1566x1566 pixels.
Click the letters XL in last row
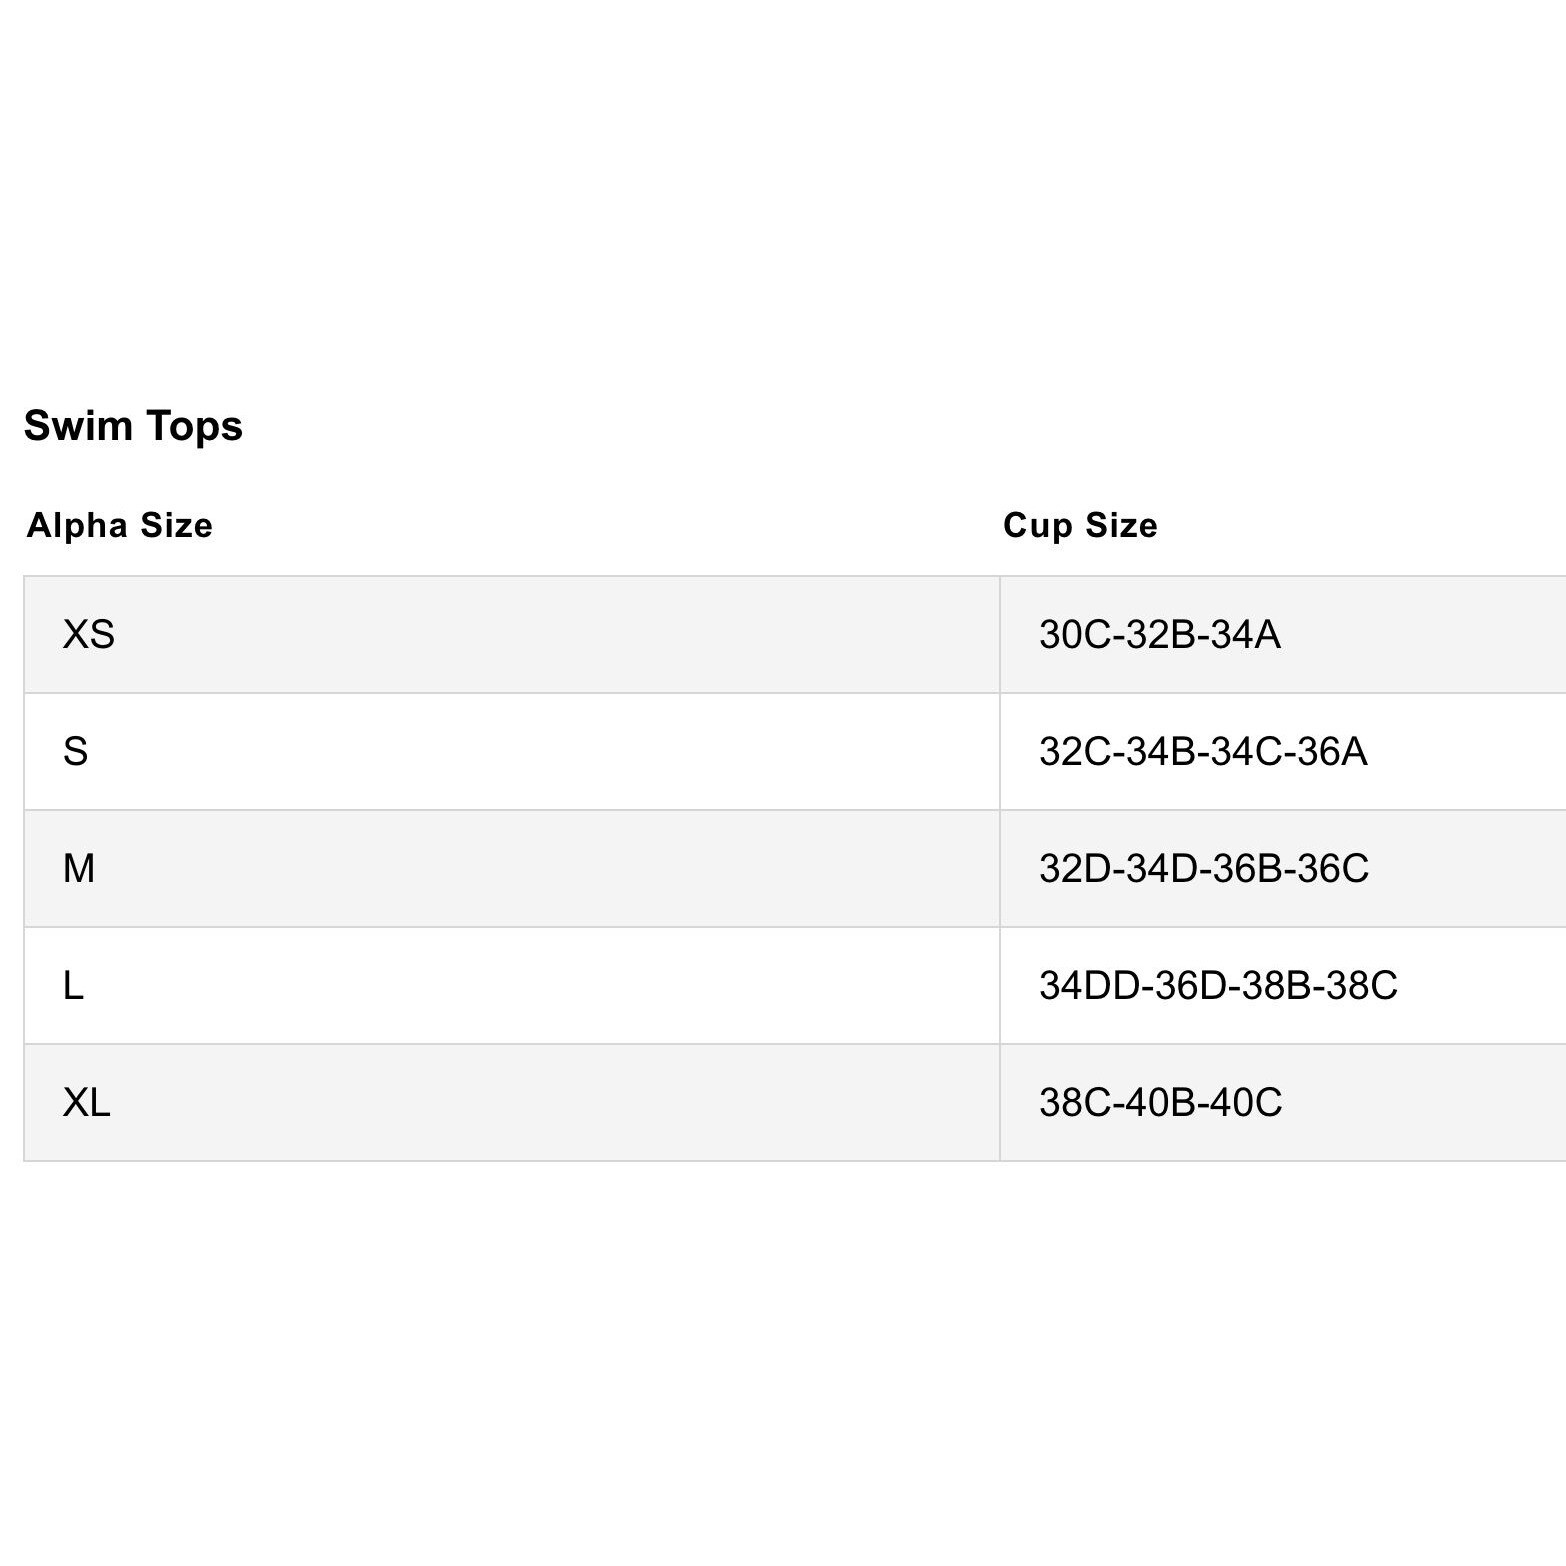(x=87, y=1103)
